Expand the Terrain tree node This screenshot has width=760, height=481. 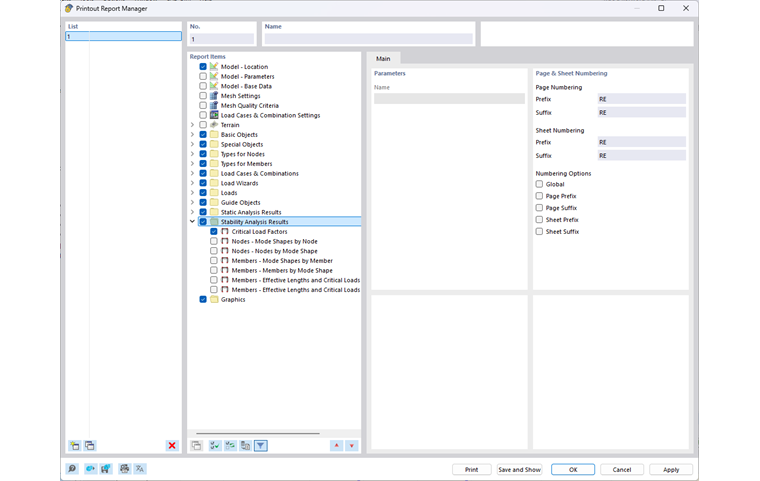click(192, 125)
